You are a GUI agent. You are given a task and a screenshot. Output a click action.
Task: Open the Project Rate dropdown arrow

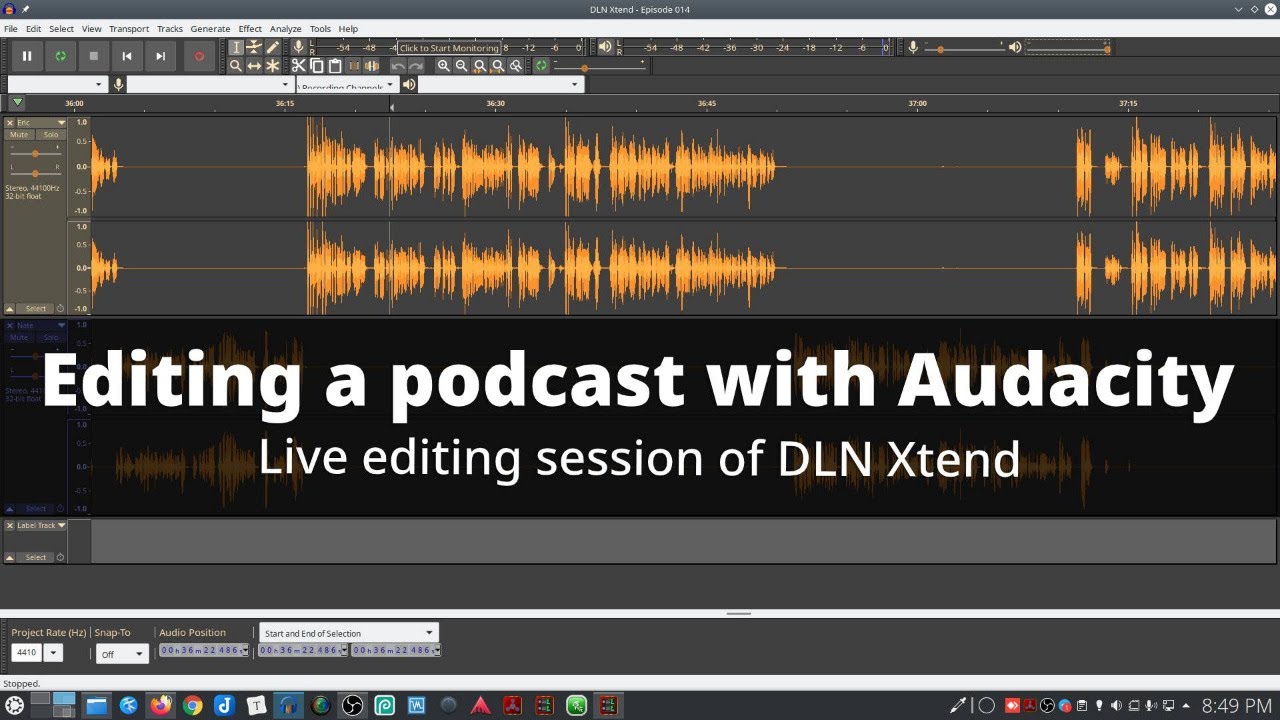pos(53,653)
